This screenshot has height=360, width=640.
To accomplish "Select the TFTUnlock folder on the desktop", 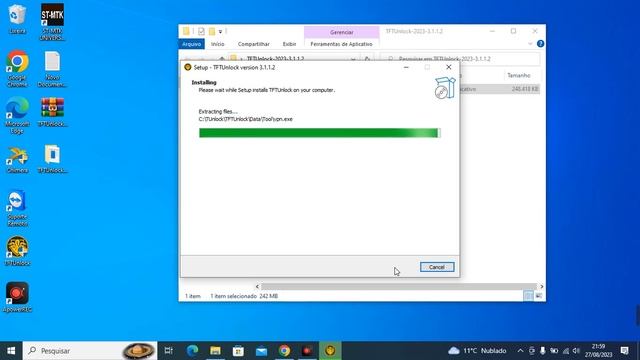I will (52, 159).
